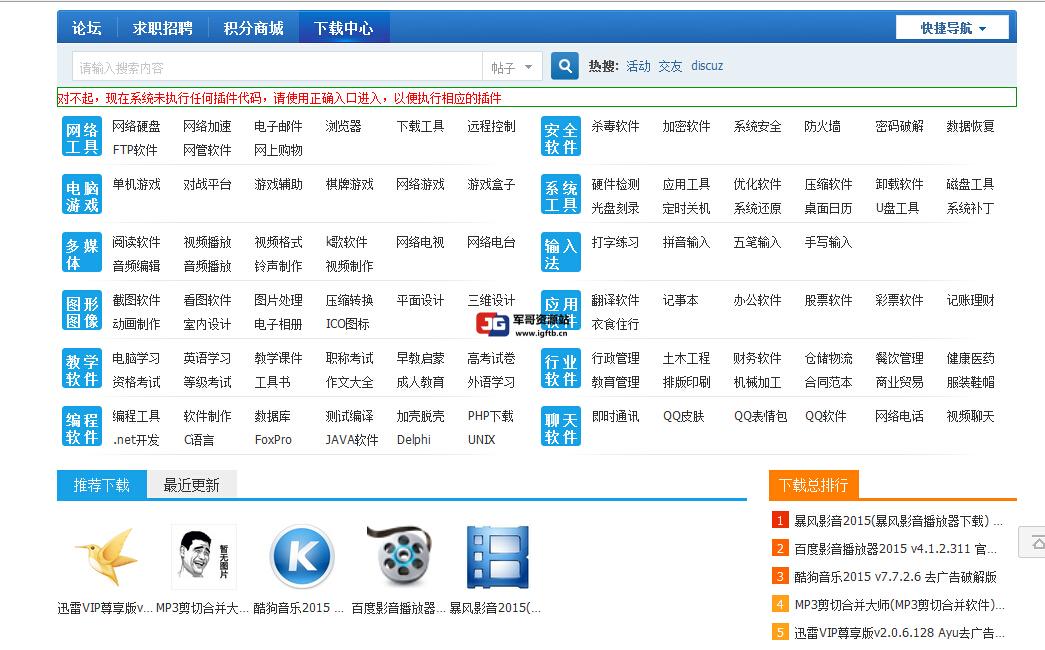Open the 数据库 subcategory link
The height and width of the screenshot is (650, 1045).
tap(273, 416)
